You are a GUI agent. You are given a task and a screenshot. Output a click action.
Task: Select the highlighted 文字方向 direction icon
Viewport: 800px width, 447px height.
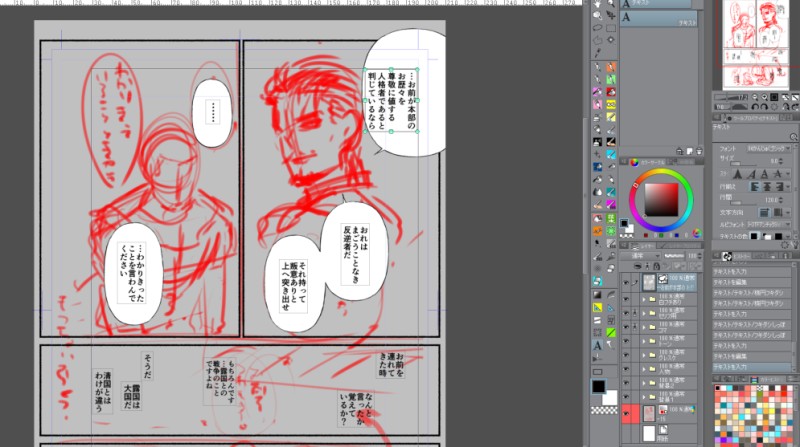point(764,212)
